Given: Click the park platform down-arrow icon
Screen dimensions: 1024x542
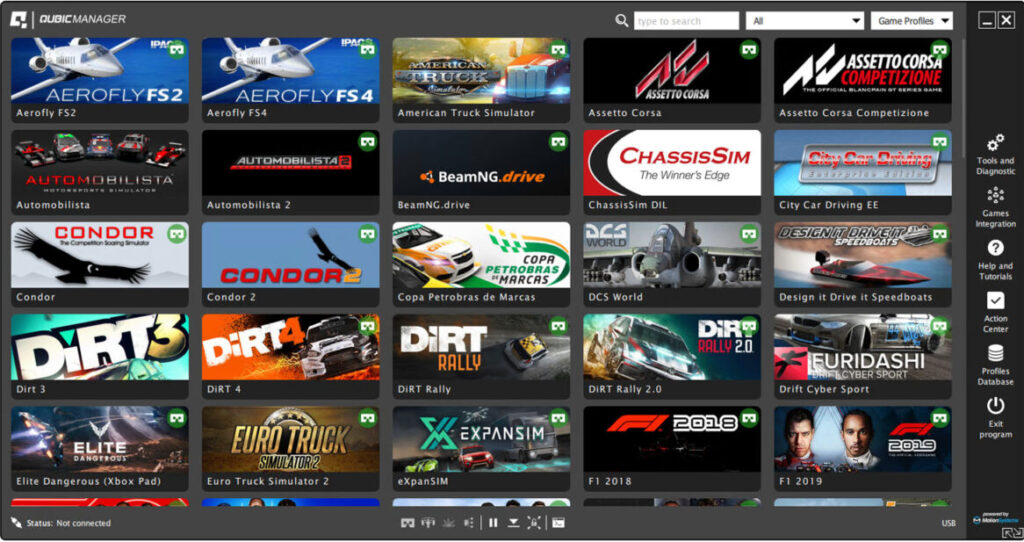Looking at the screenshot, I should point(513,523).
